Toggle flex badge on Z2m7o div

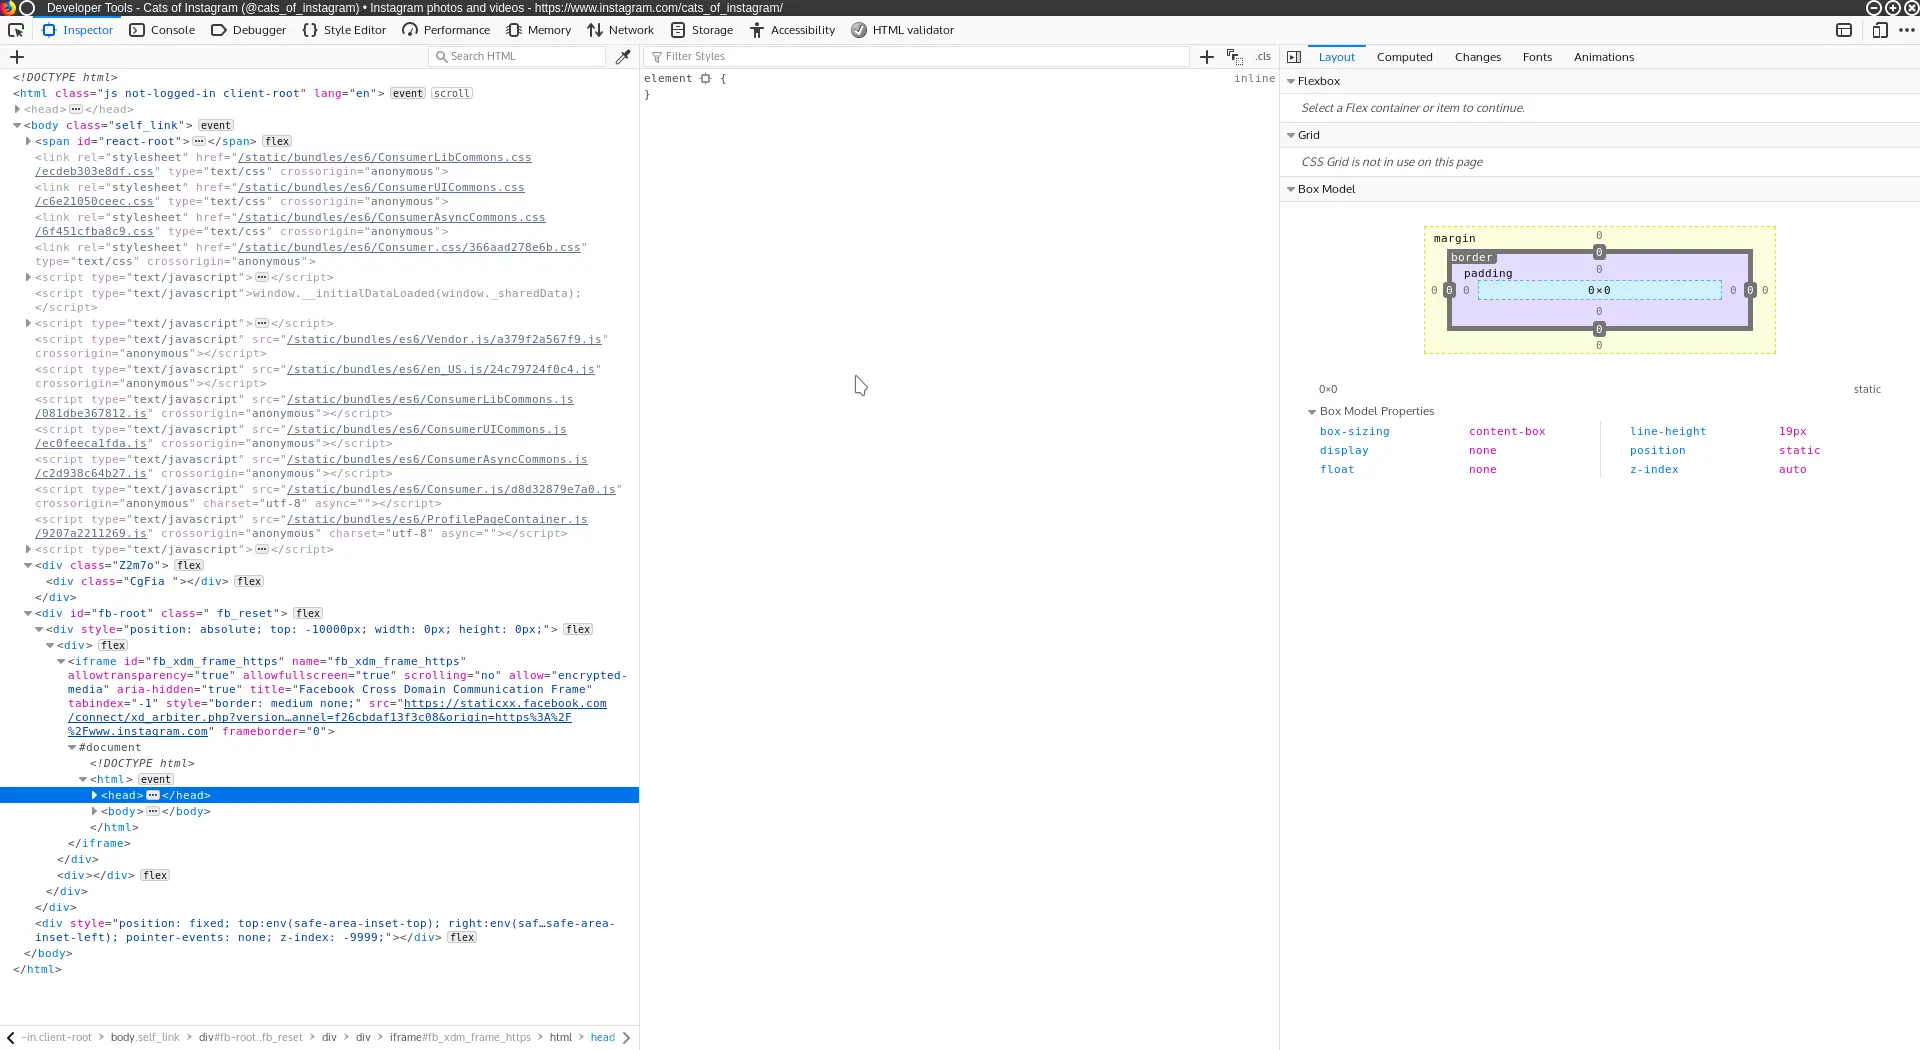pos(189,565)
